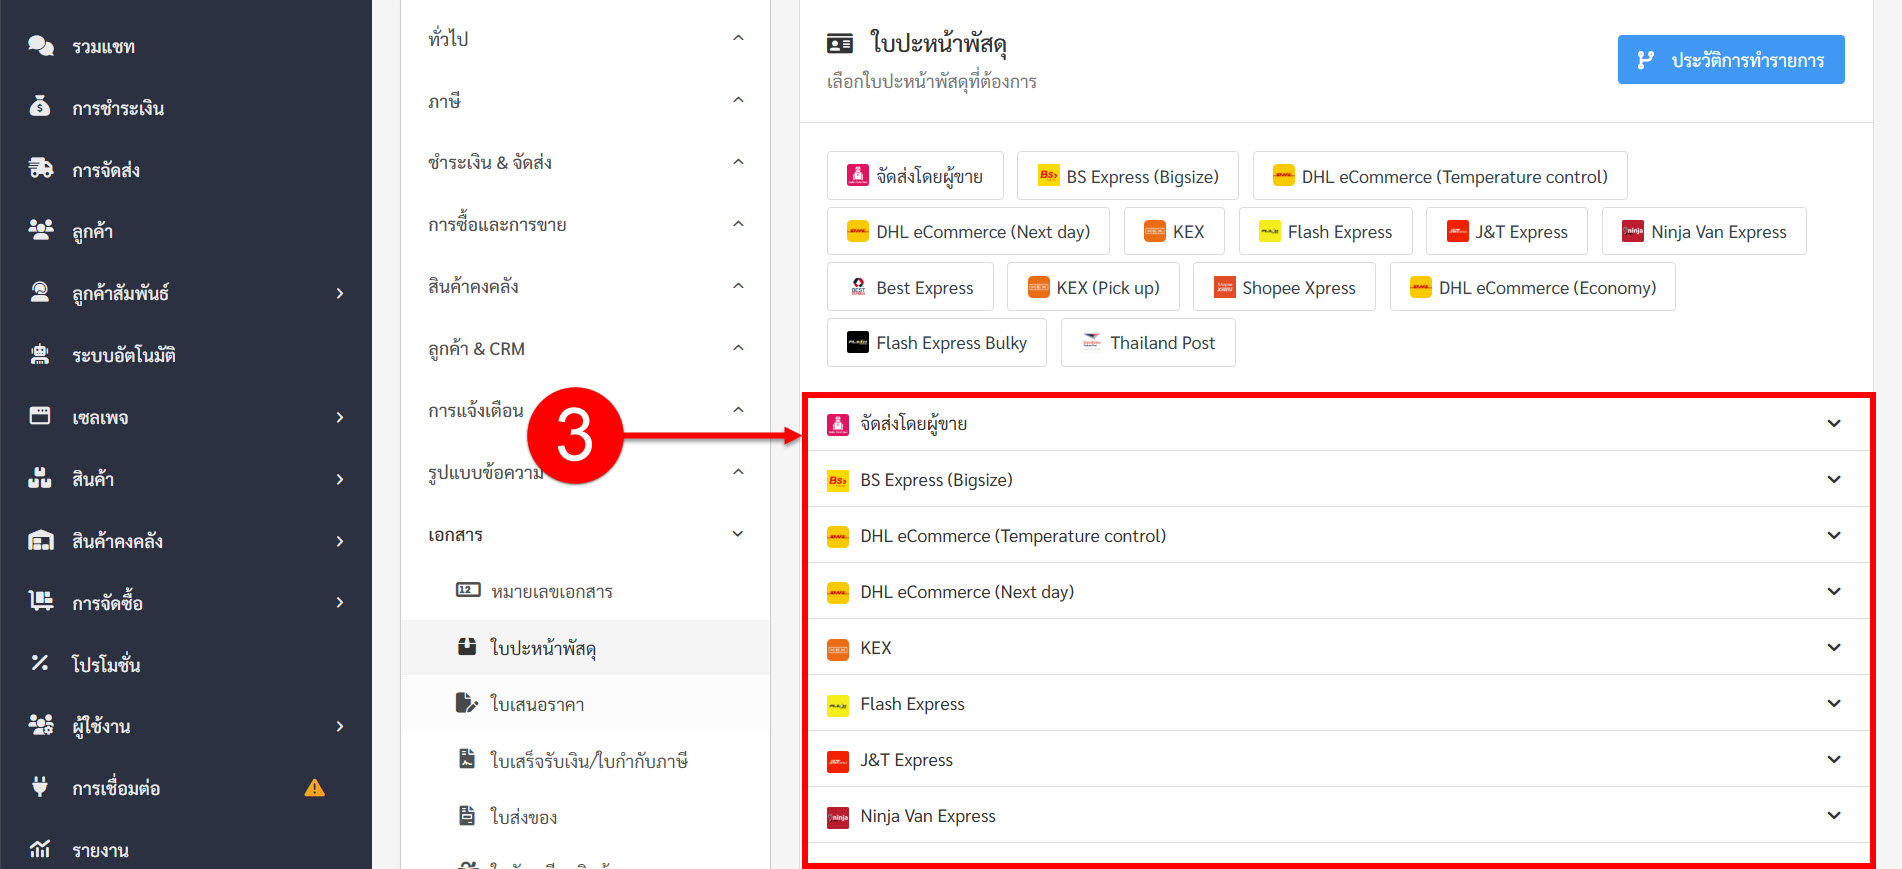Click the รายงาน chart icon
The width and height of the screenshot is (1902, 869).
[x=40, y=849]
